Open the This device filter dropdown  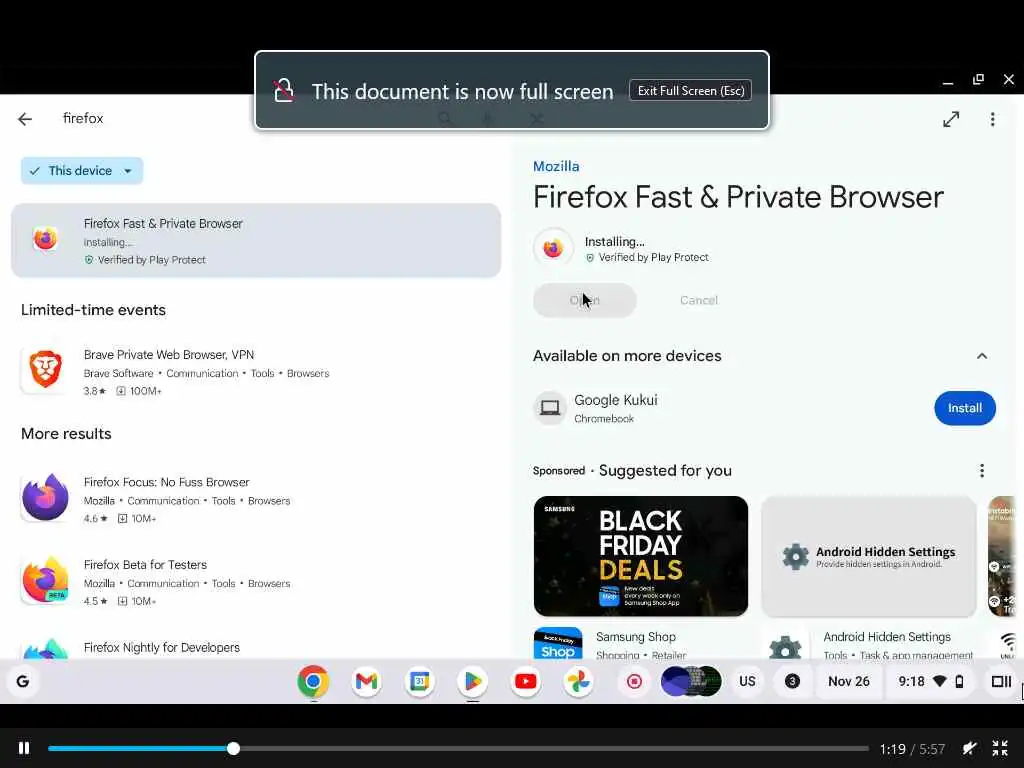click(82, 170)
